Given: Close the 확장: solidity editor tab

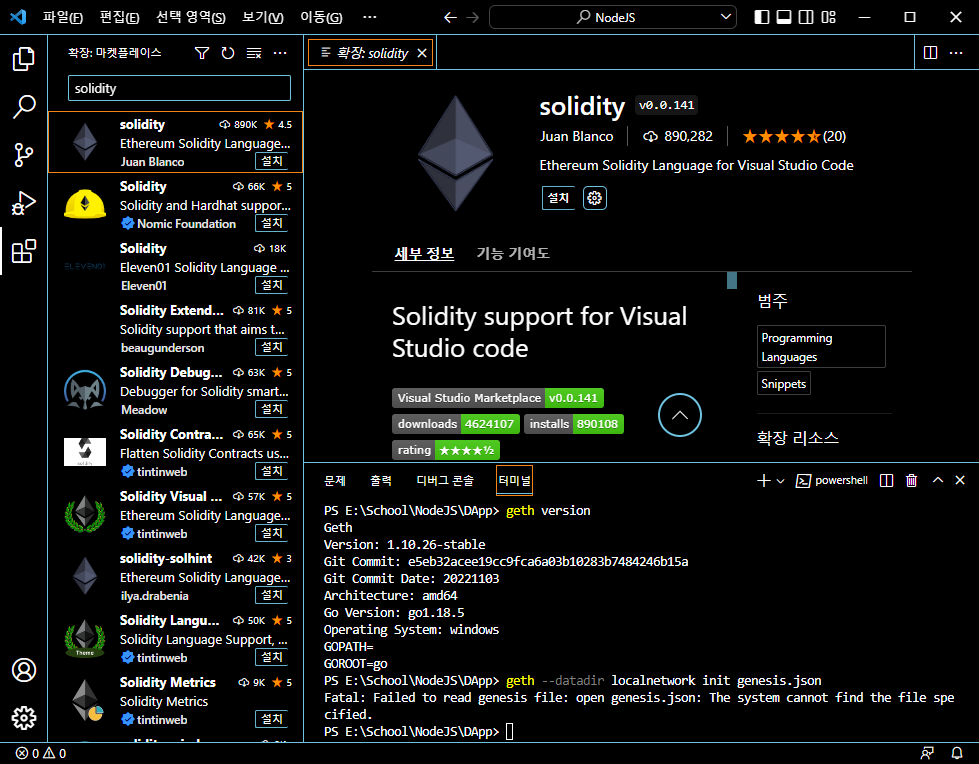Looking at the screenshot, I should coord(422,53).
